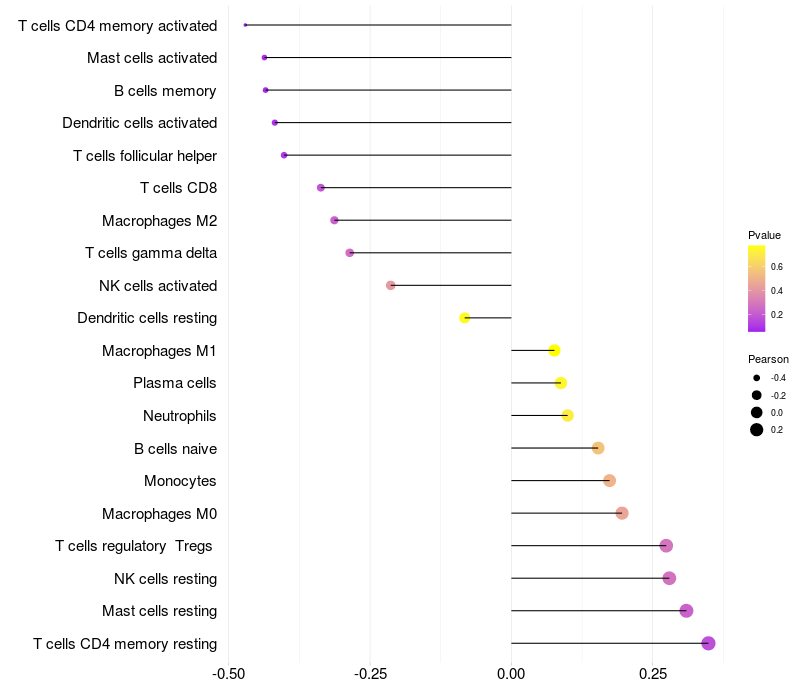Select the Pearson 0.0 legend circle
The image size is (800, 700).
[756, 412]
